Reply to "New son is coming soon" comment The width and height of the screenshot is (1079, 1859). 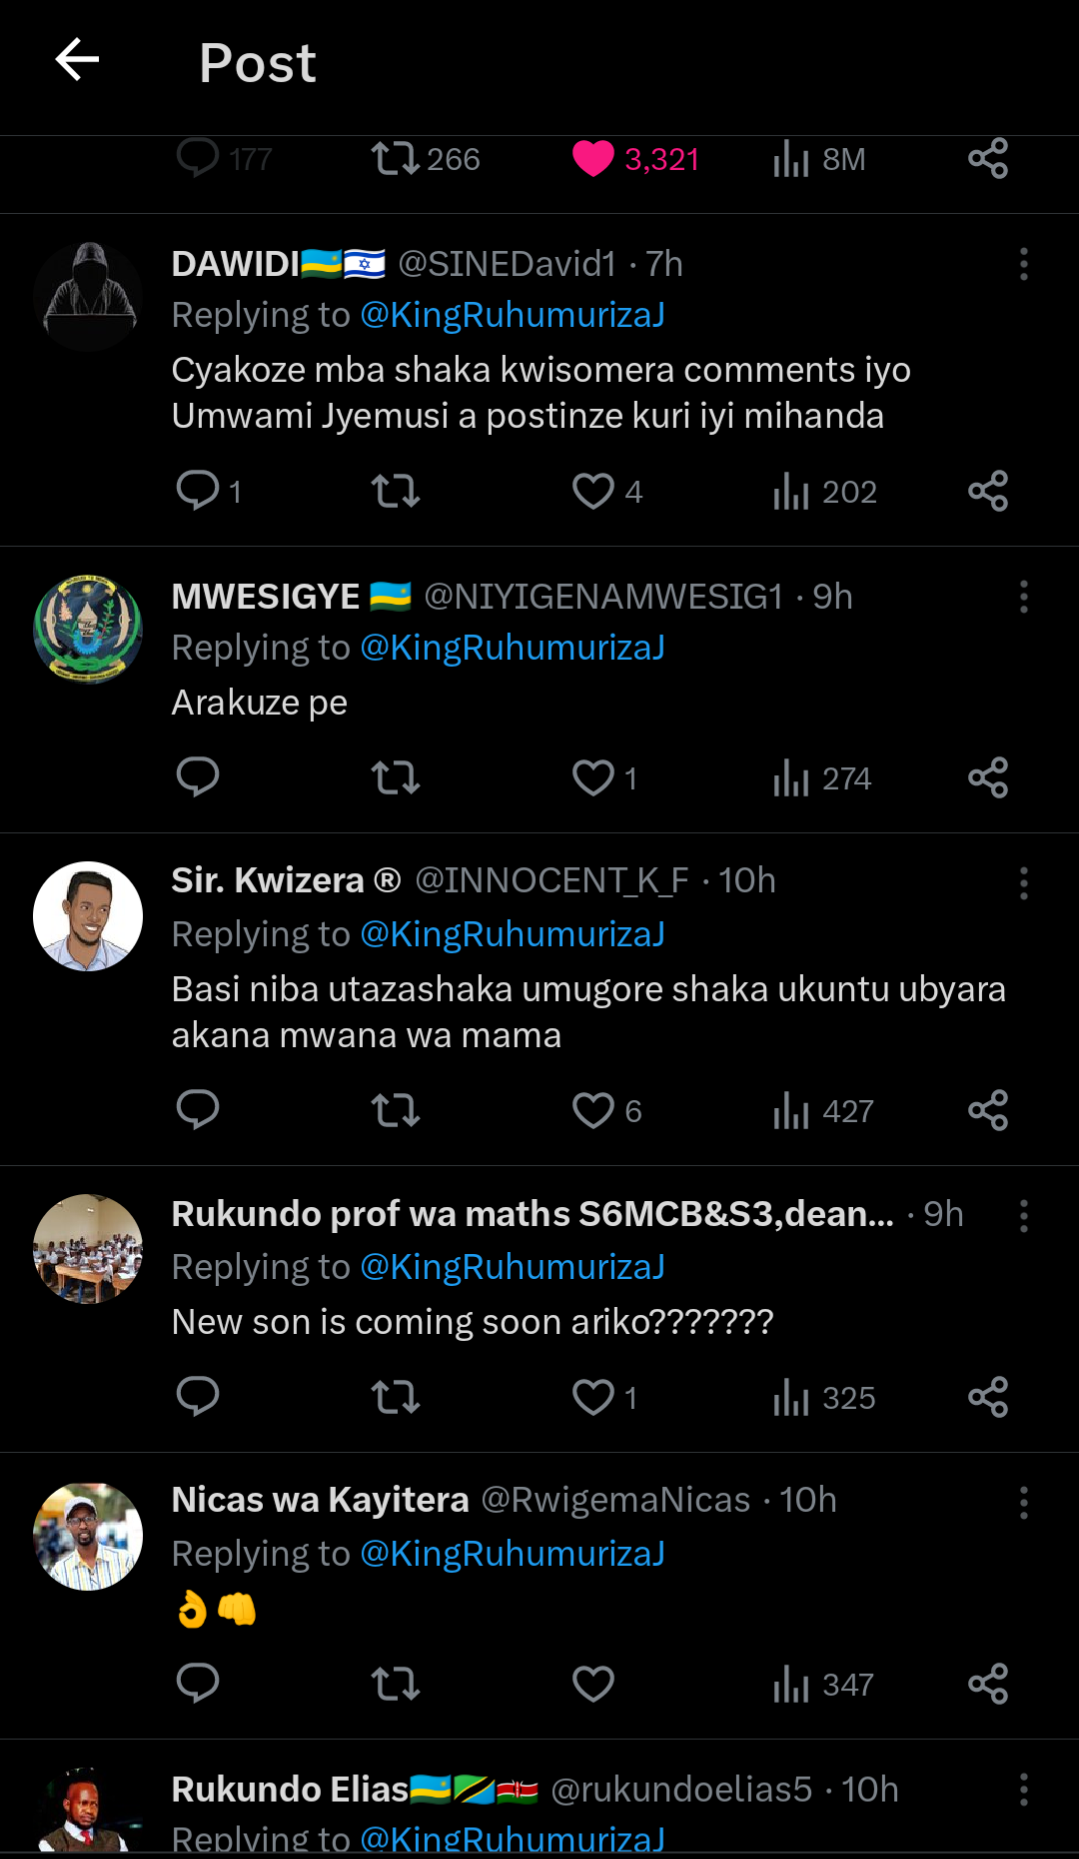198,1397
